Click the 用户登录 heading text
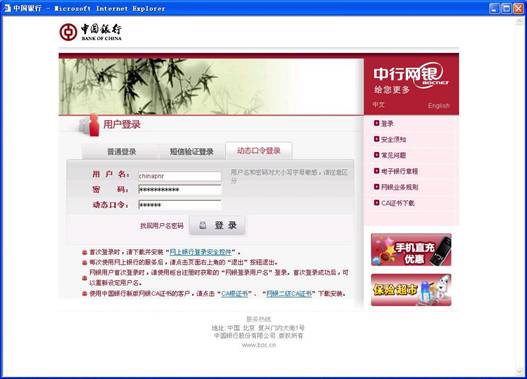Viewport: 527px width, 379px height. [122, 124]
